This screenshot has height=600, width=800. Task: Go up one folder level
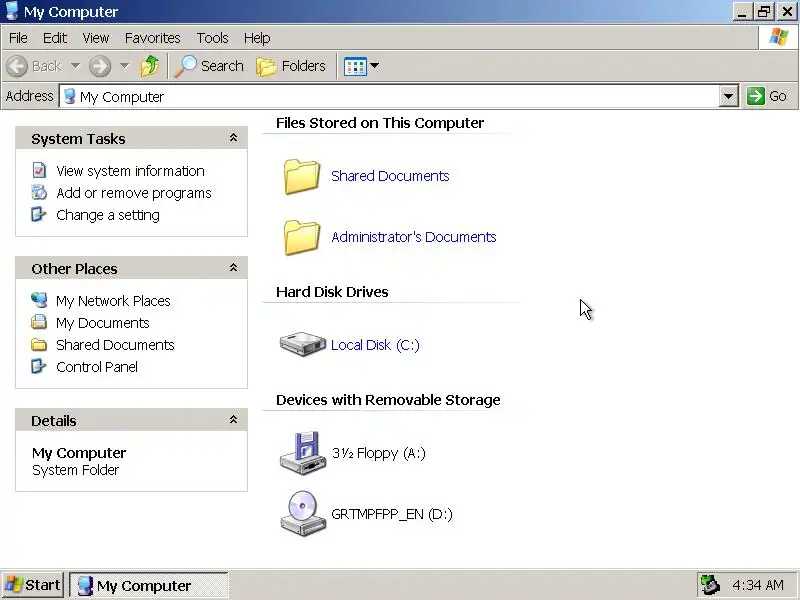[150, 66]
